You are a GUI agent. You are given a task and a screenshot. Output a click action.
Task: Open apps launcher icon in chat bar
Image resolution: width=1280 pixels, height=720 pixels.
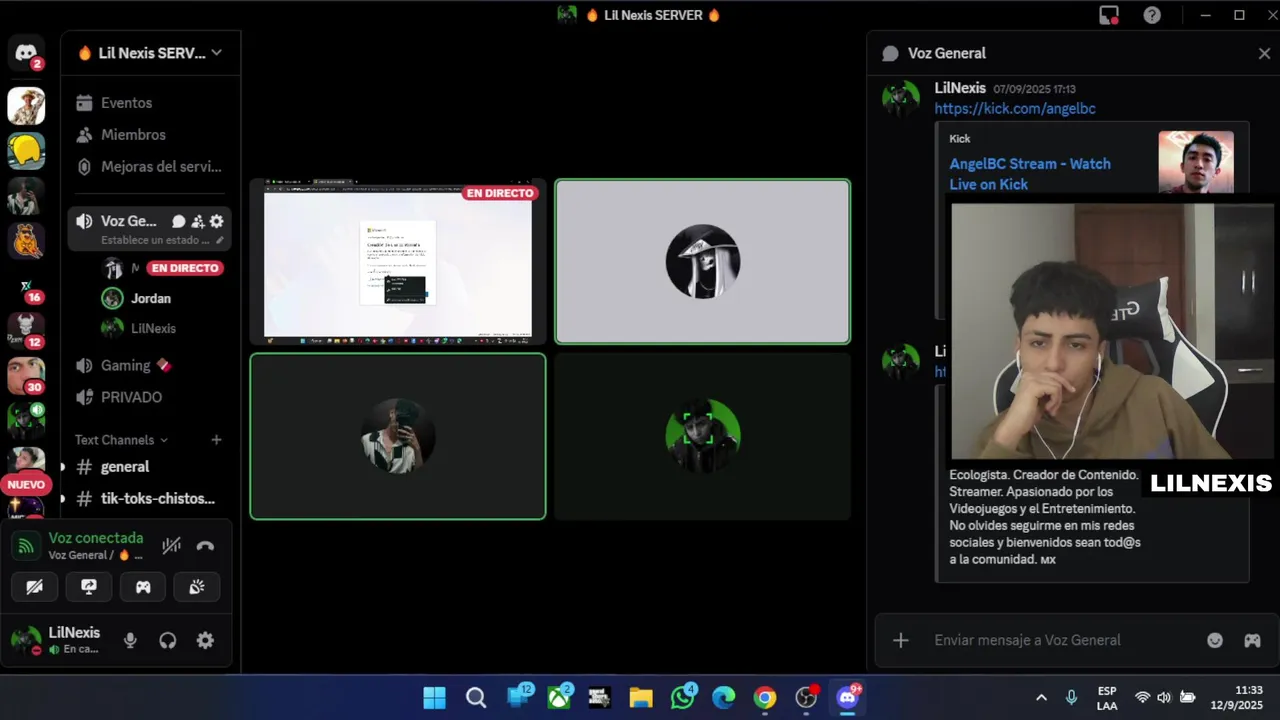pyautogui.click(x=1252, y=640)
